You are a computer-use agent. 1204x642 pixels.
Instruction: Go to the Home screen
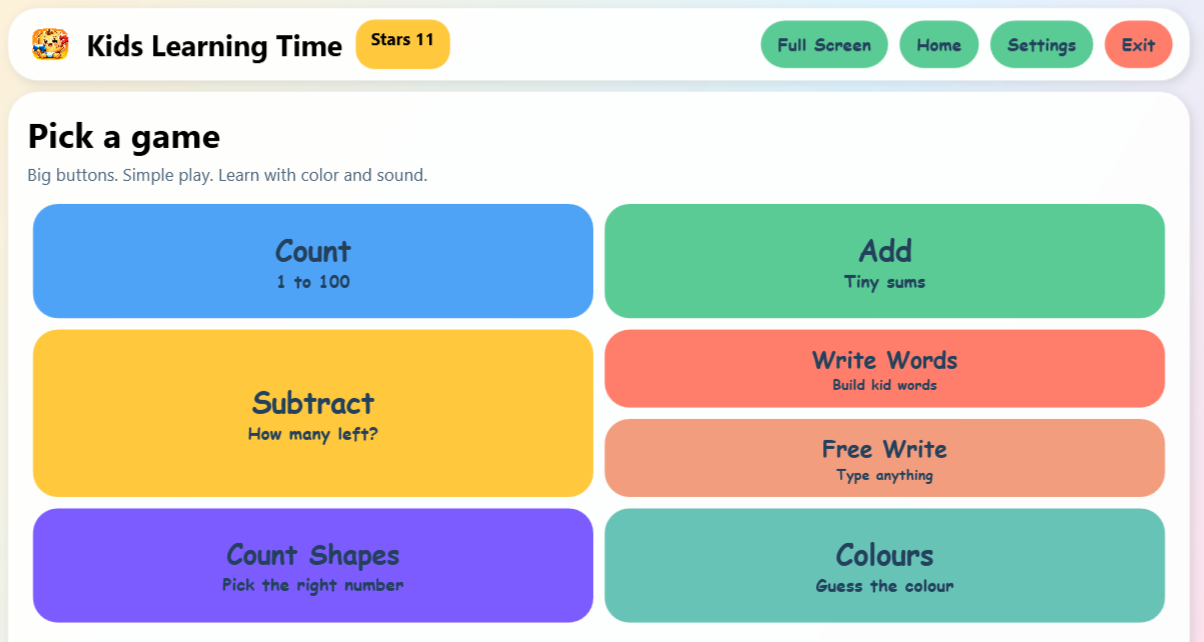[x=938, y=44]
